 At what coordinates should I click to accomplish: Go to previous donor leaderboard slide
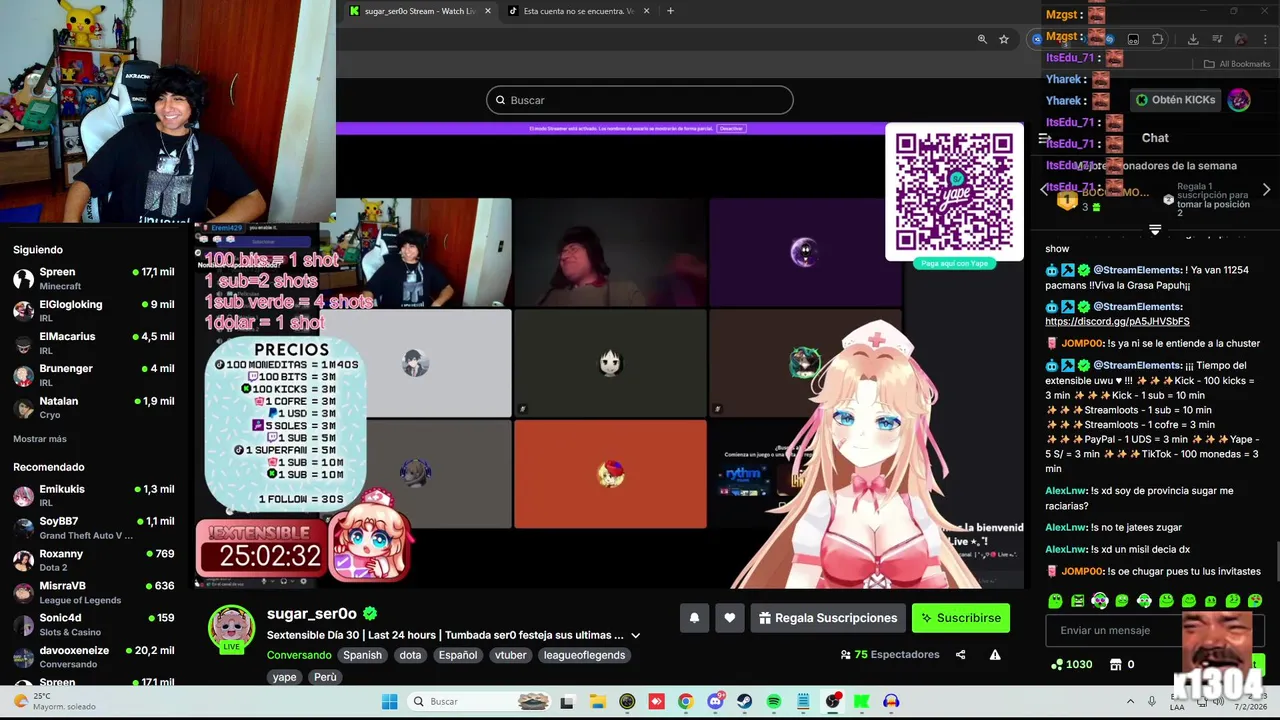(x=1044, y=189)
